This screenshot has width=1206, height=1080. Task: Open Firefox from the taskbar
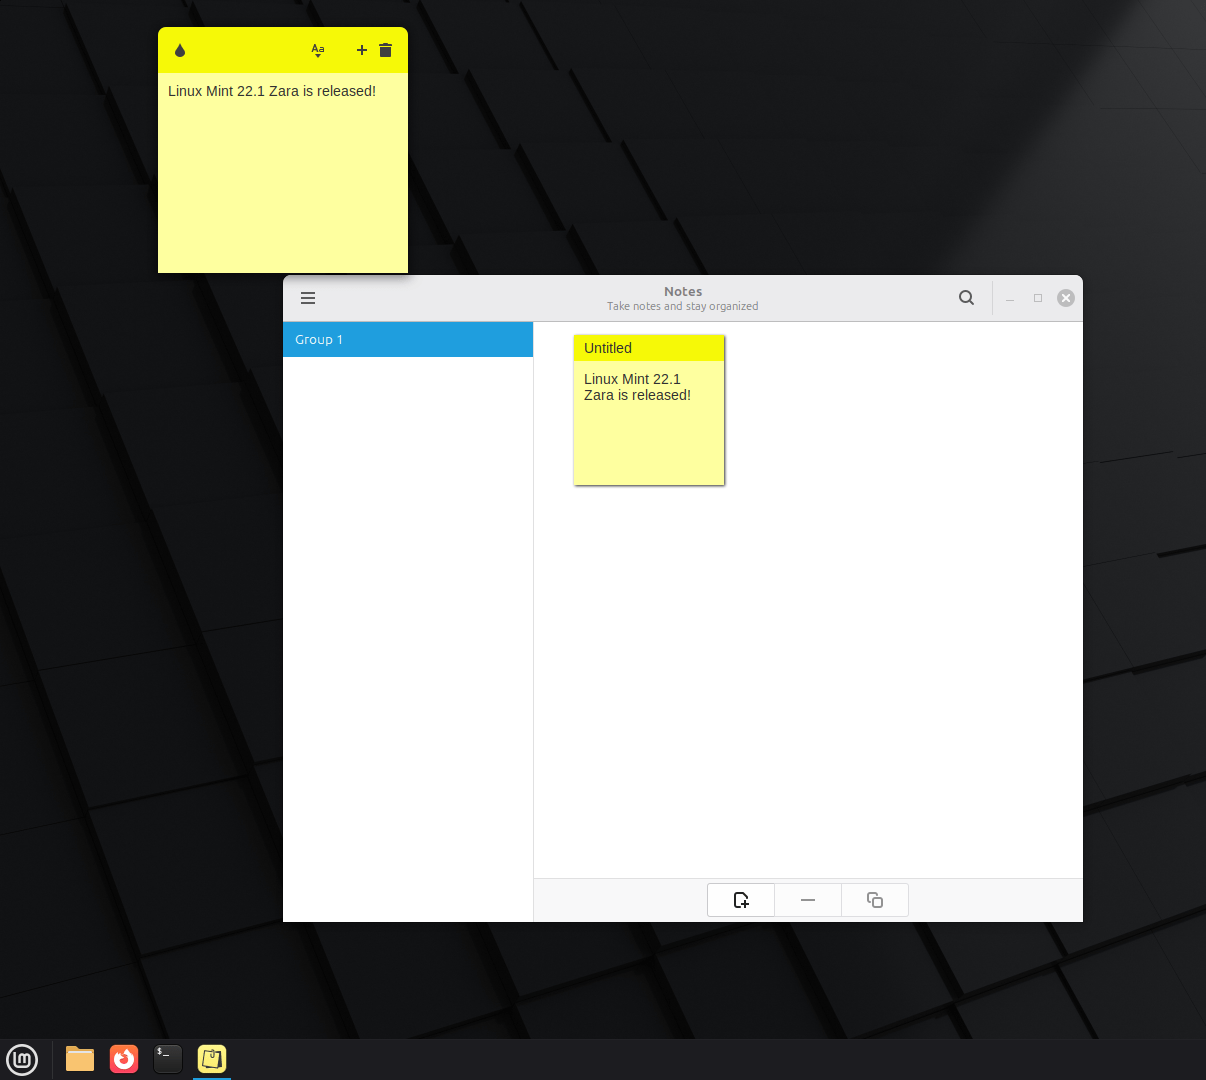[124, 1059]
